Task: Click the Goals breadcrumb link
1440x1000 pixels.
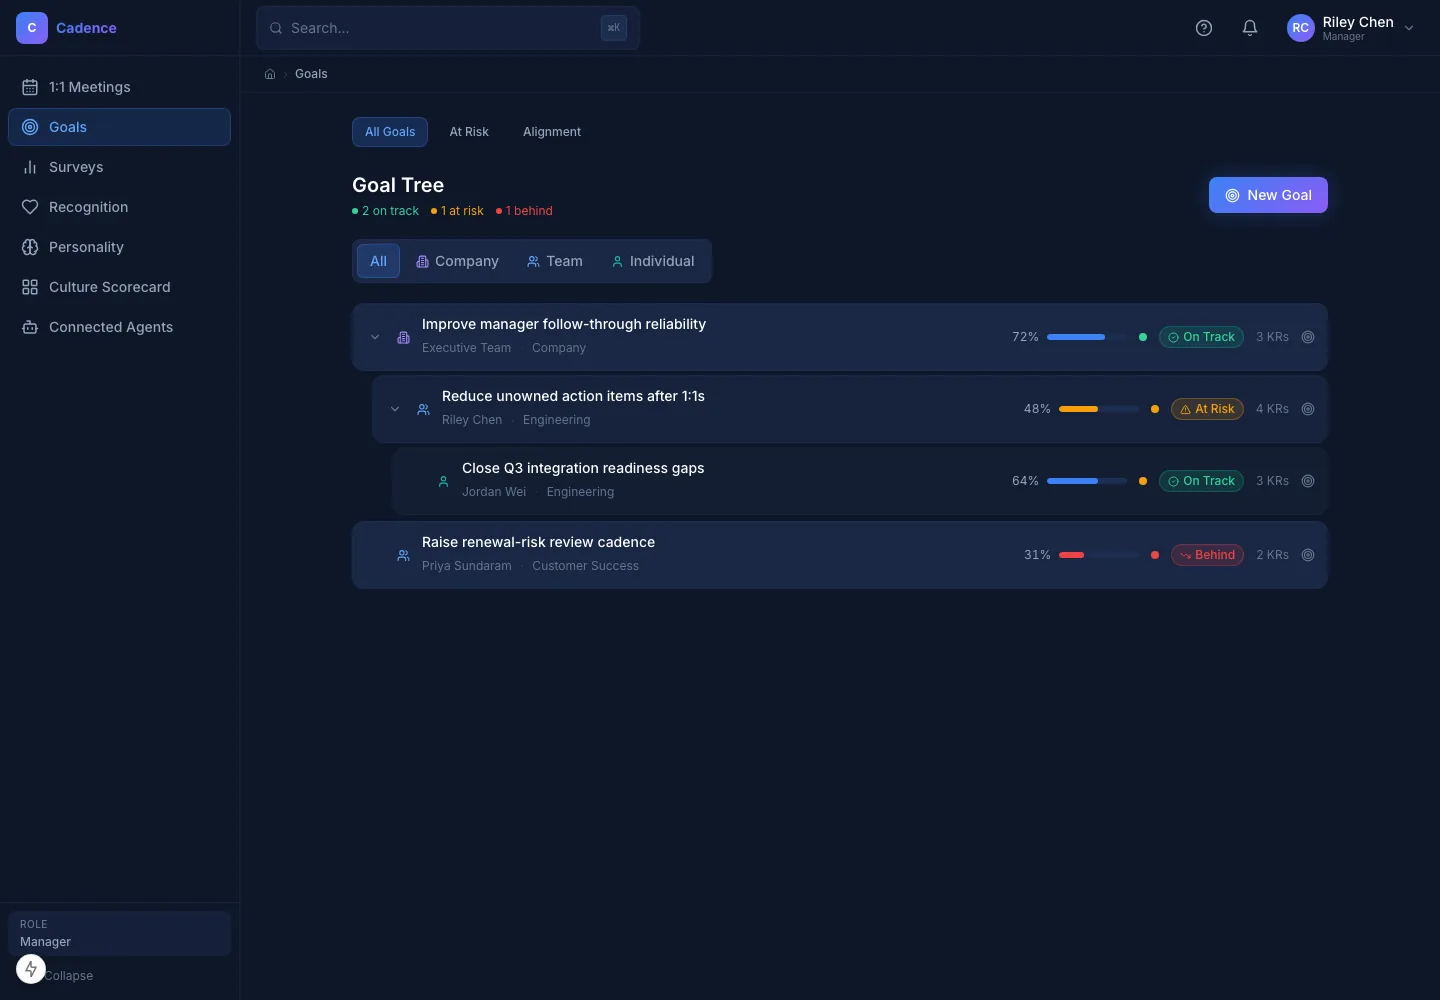Action: pos(311,74)
